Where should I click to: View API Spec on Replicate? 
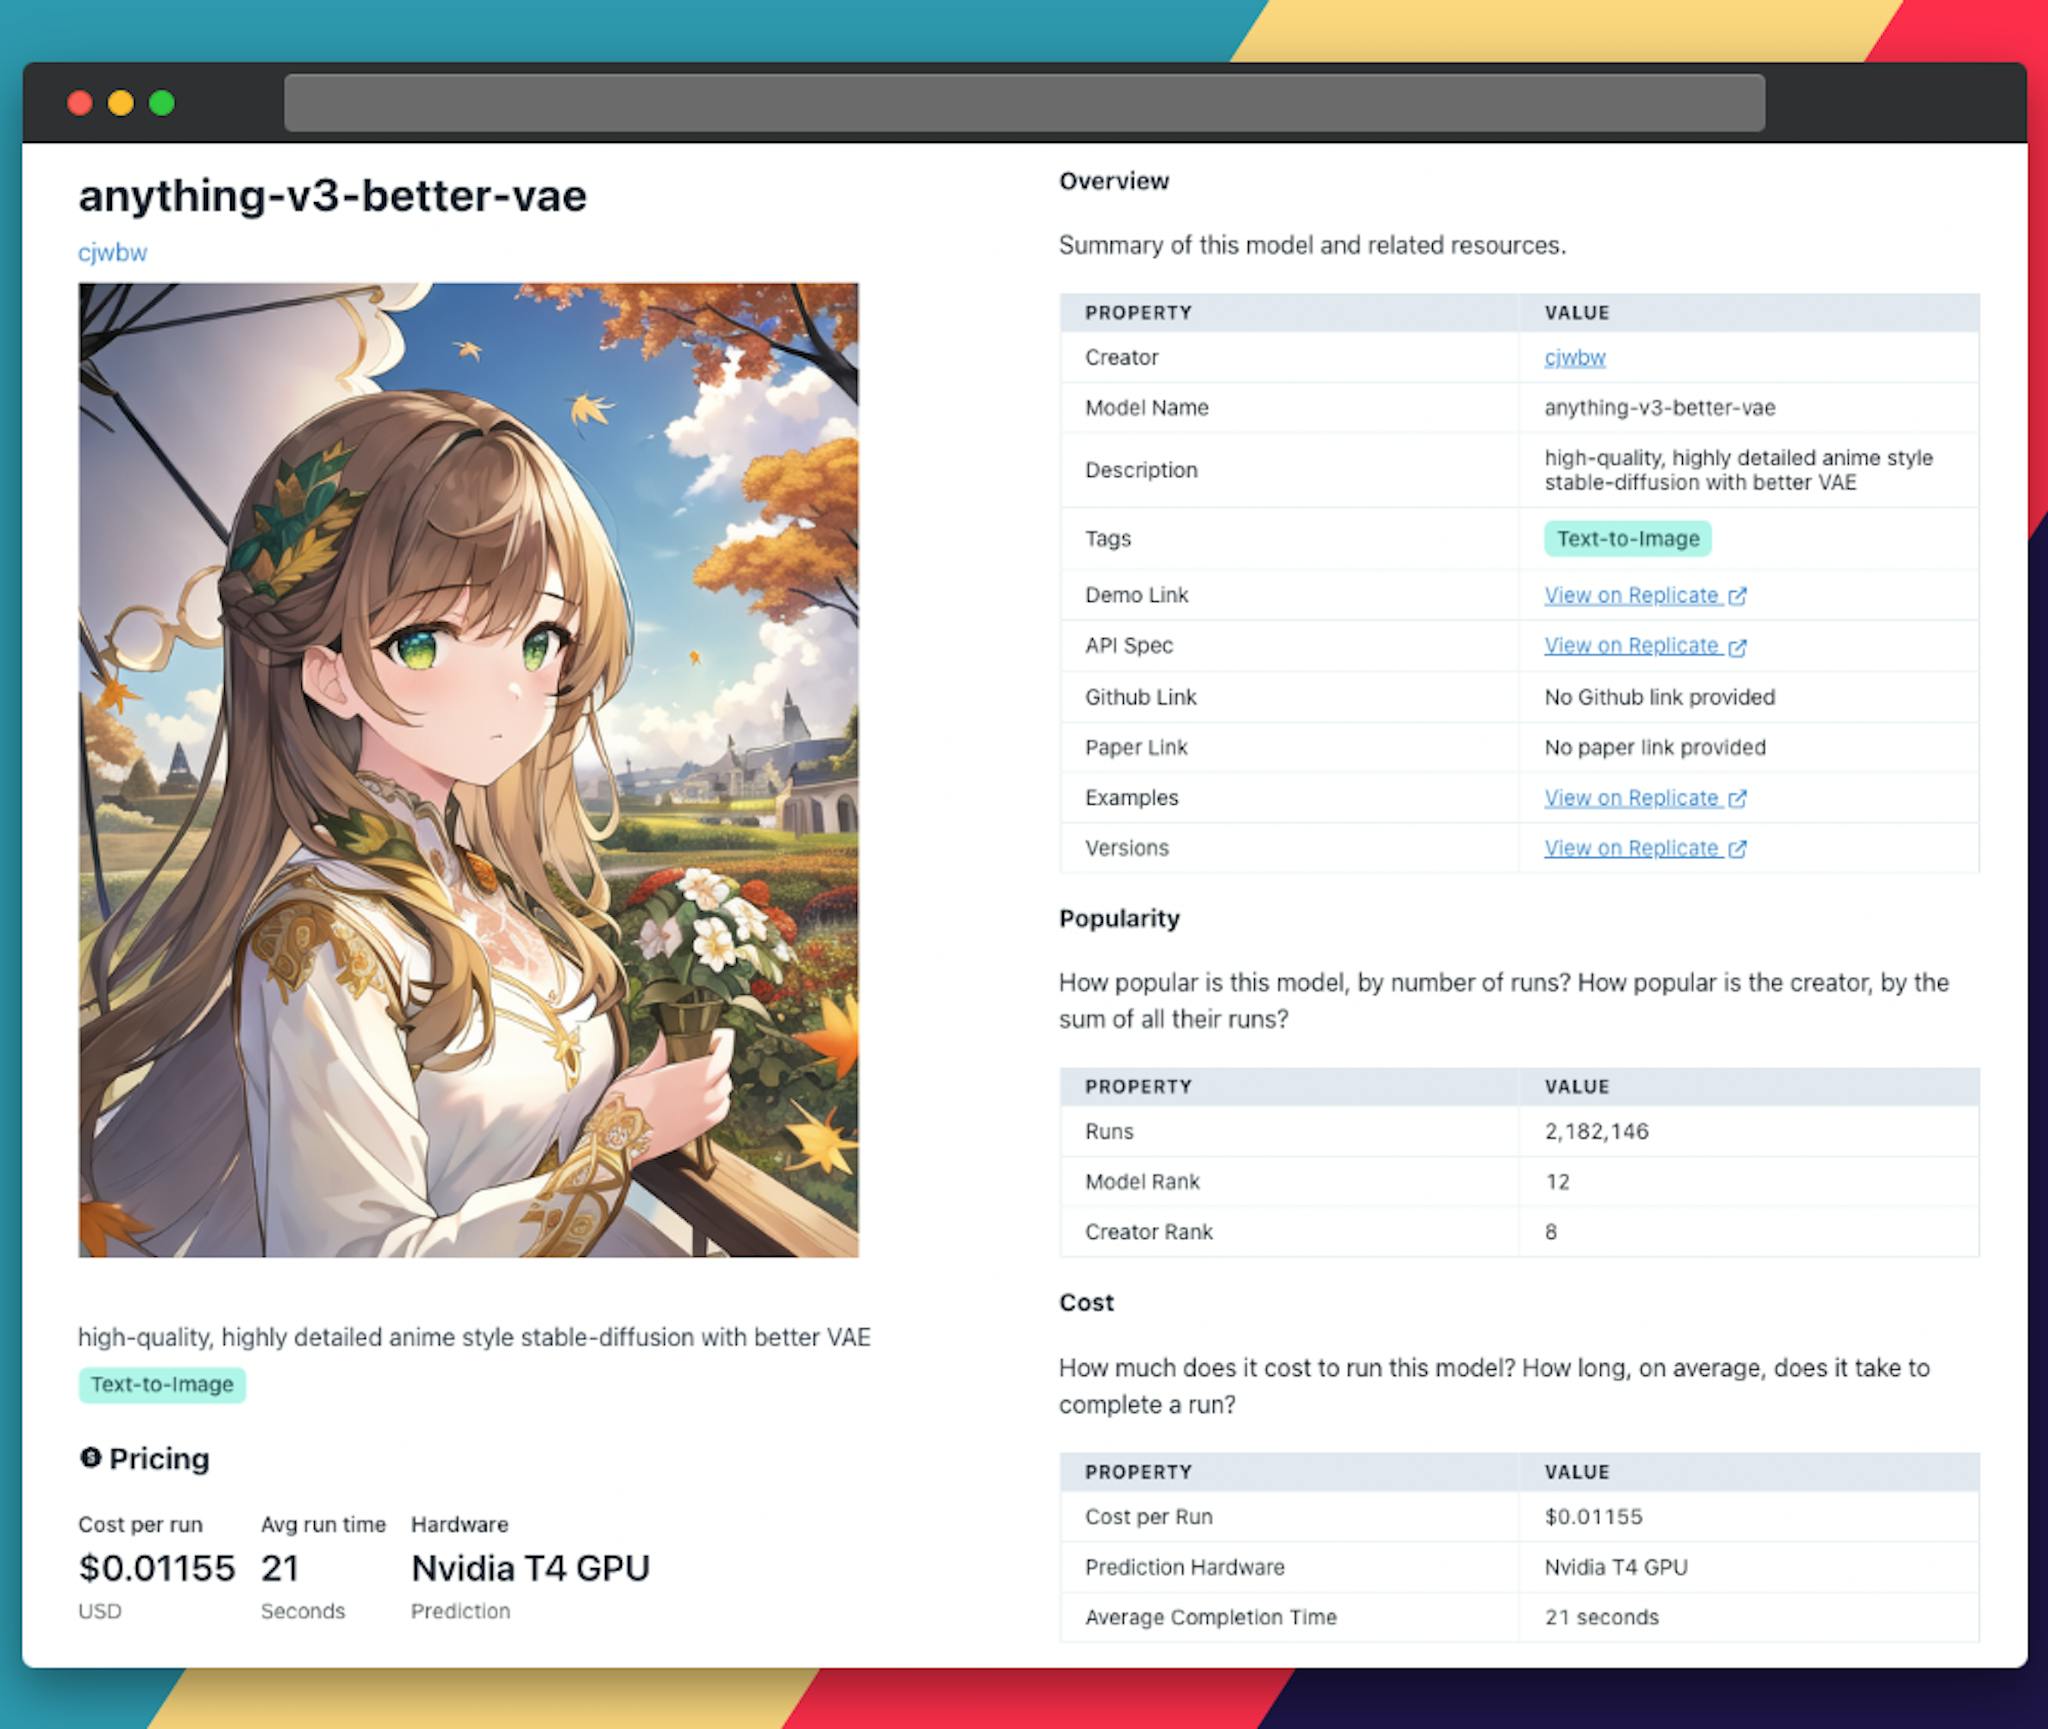(x=1643, y=645)
